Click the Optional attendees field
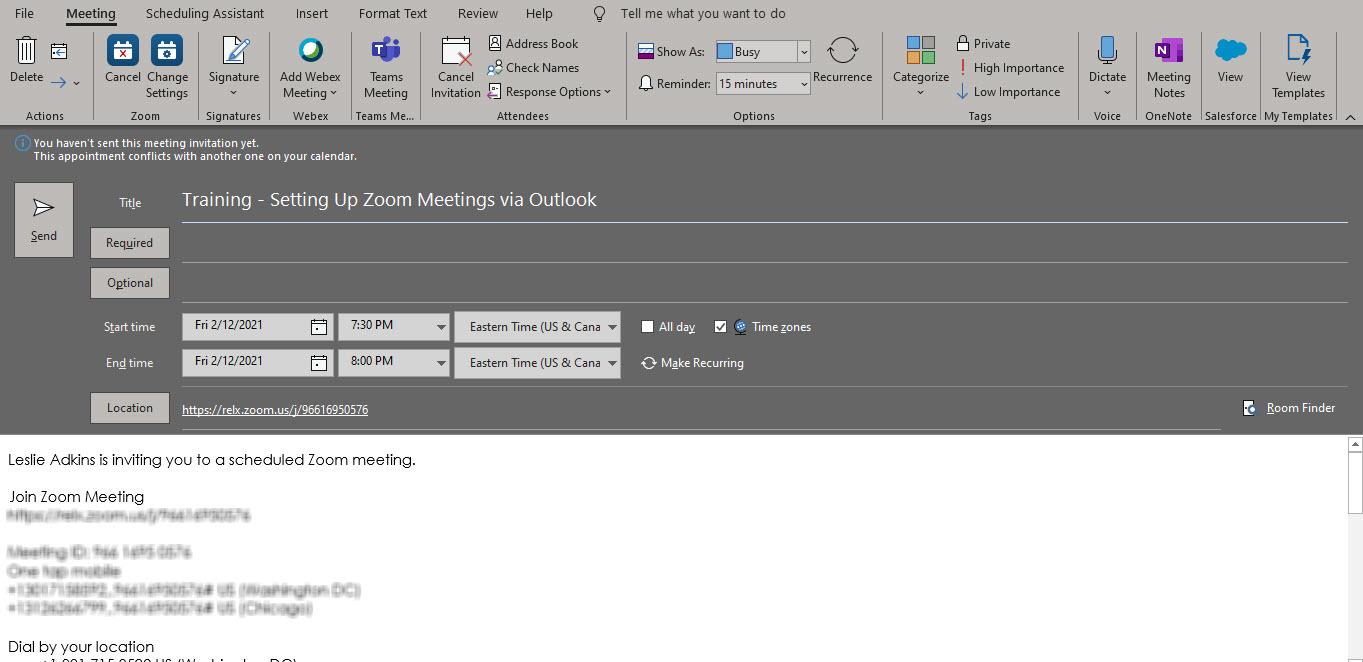The image size is (1363, 662). pyautogui.click(x=765, y=283)
